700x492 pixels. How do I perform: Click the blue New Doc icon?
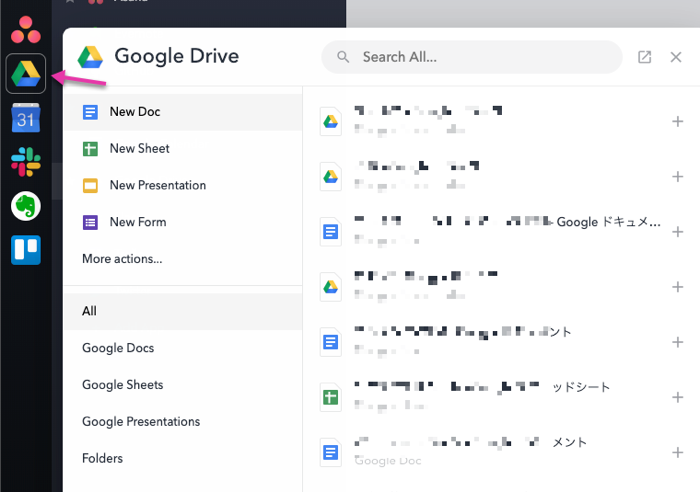click(90, 112)
